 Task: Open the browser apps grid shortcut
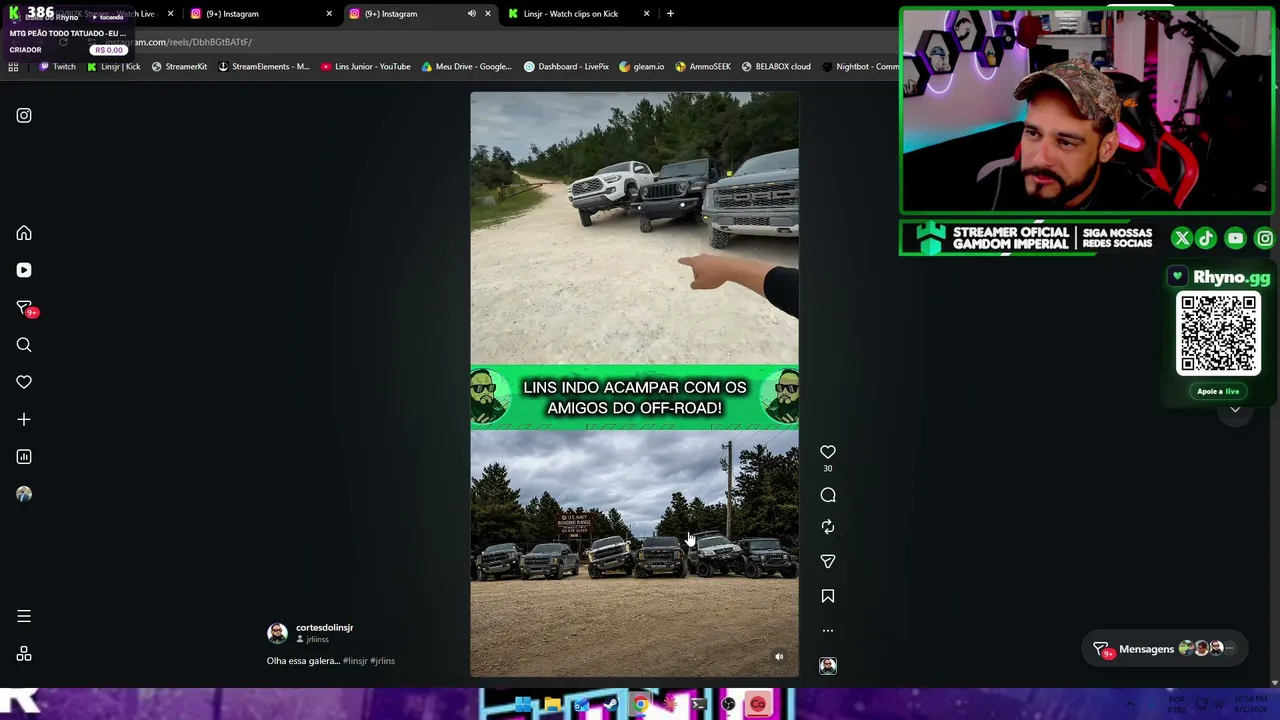(13, 67)
